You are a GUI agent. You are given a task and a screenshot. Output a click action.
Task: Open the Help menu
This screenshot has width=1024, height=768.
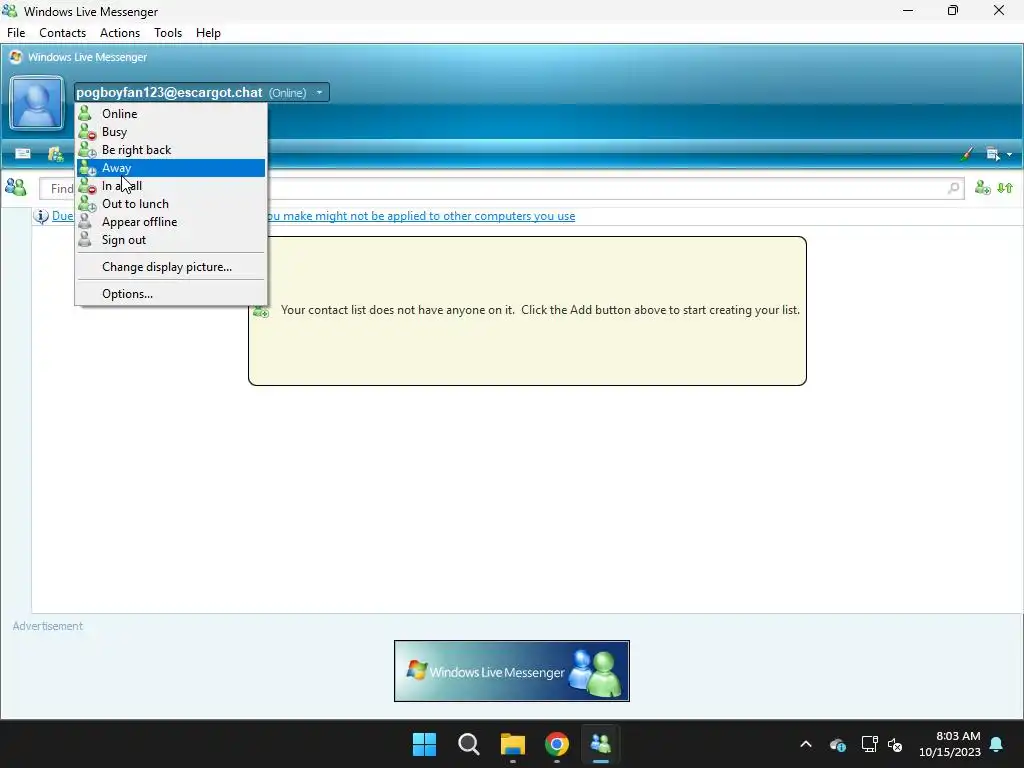click(x=208, y=33)
